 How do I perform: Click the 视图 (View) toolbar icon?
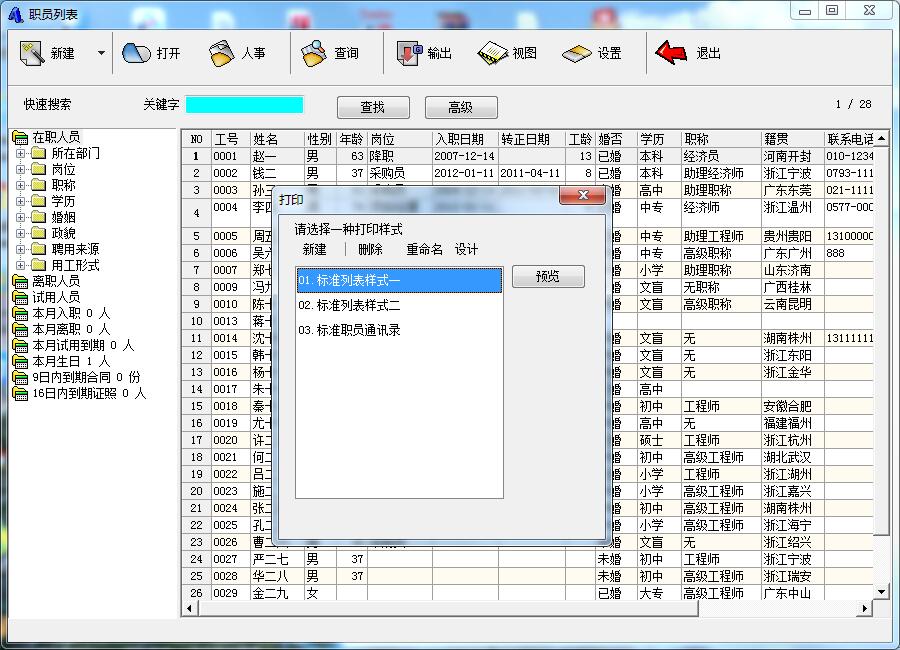point(493,53)
